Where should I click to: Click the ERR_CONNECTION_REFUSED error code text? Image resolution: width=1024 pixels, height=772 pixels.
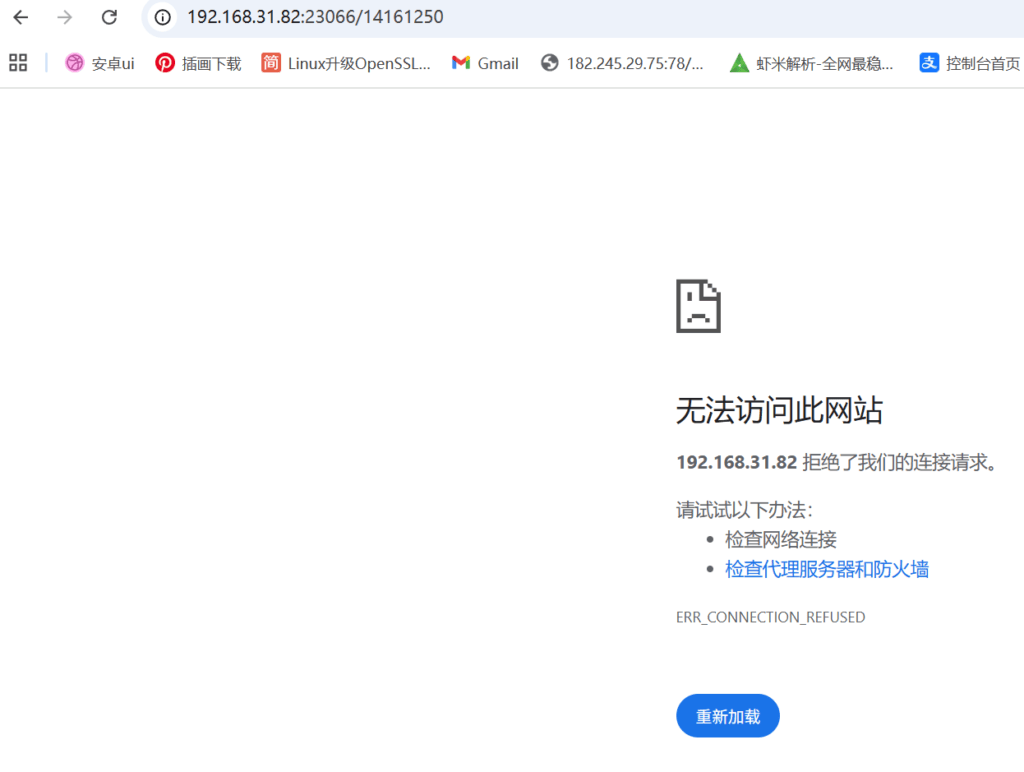tap(771, 617)
